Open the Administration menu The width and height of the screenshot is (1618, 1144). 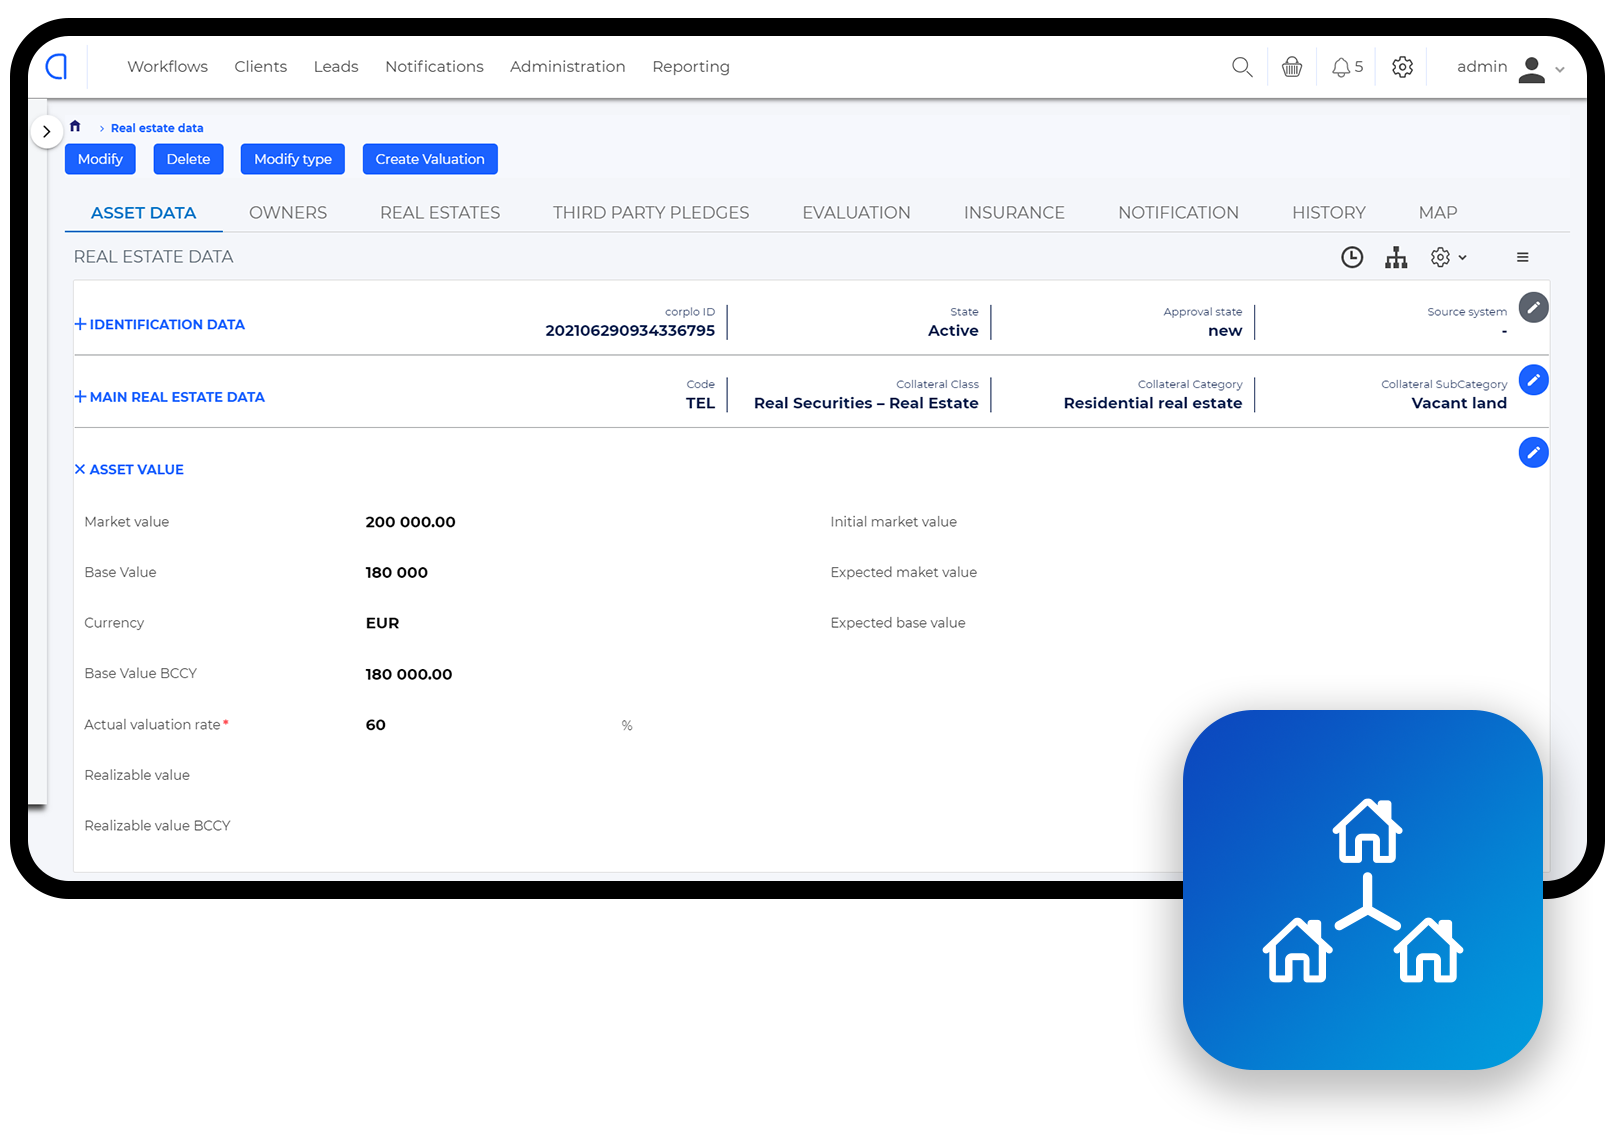pos(567,67)
